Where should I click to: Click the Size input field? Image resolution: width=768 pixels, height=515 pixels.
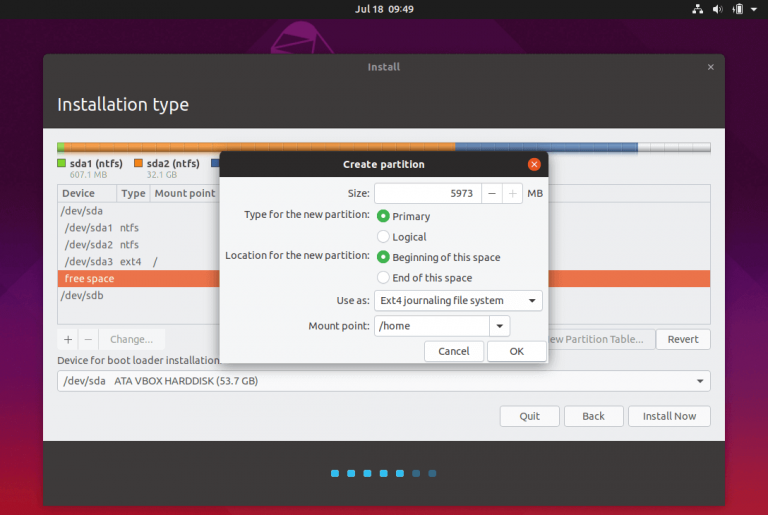point(427,194)
